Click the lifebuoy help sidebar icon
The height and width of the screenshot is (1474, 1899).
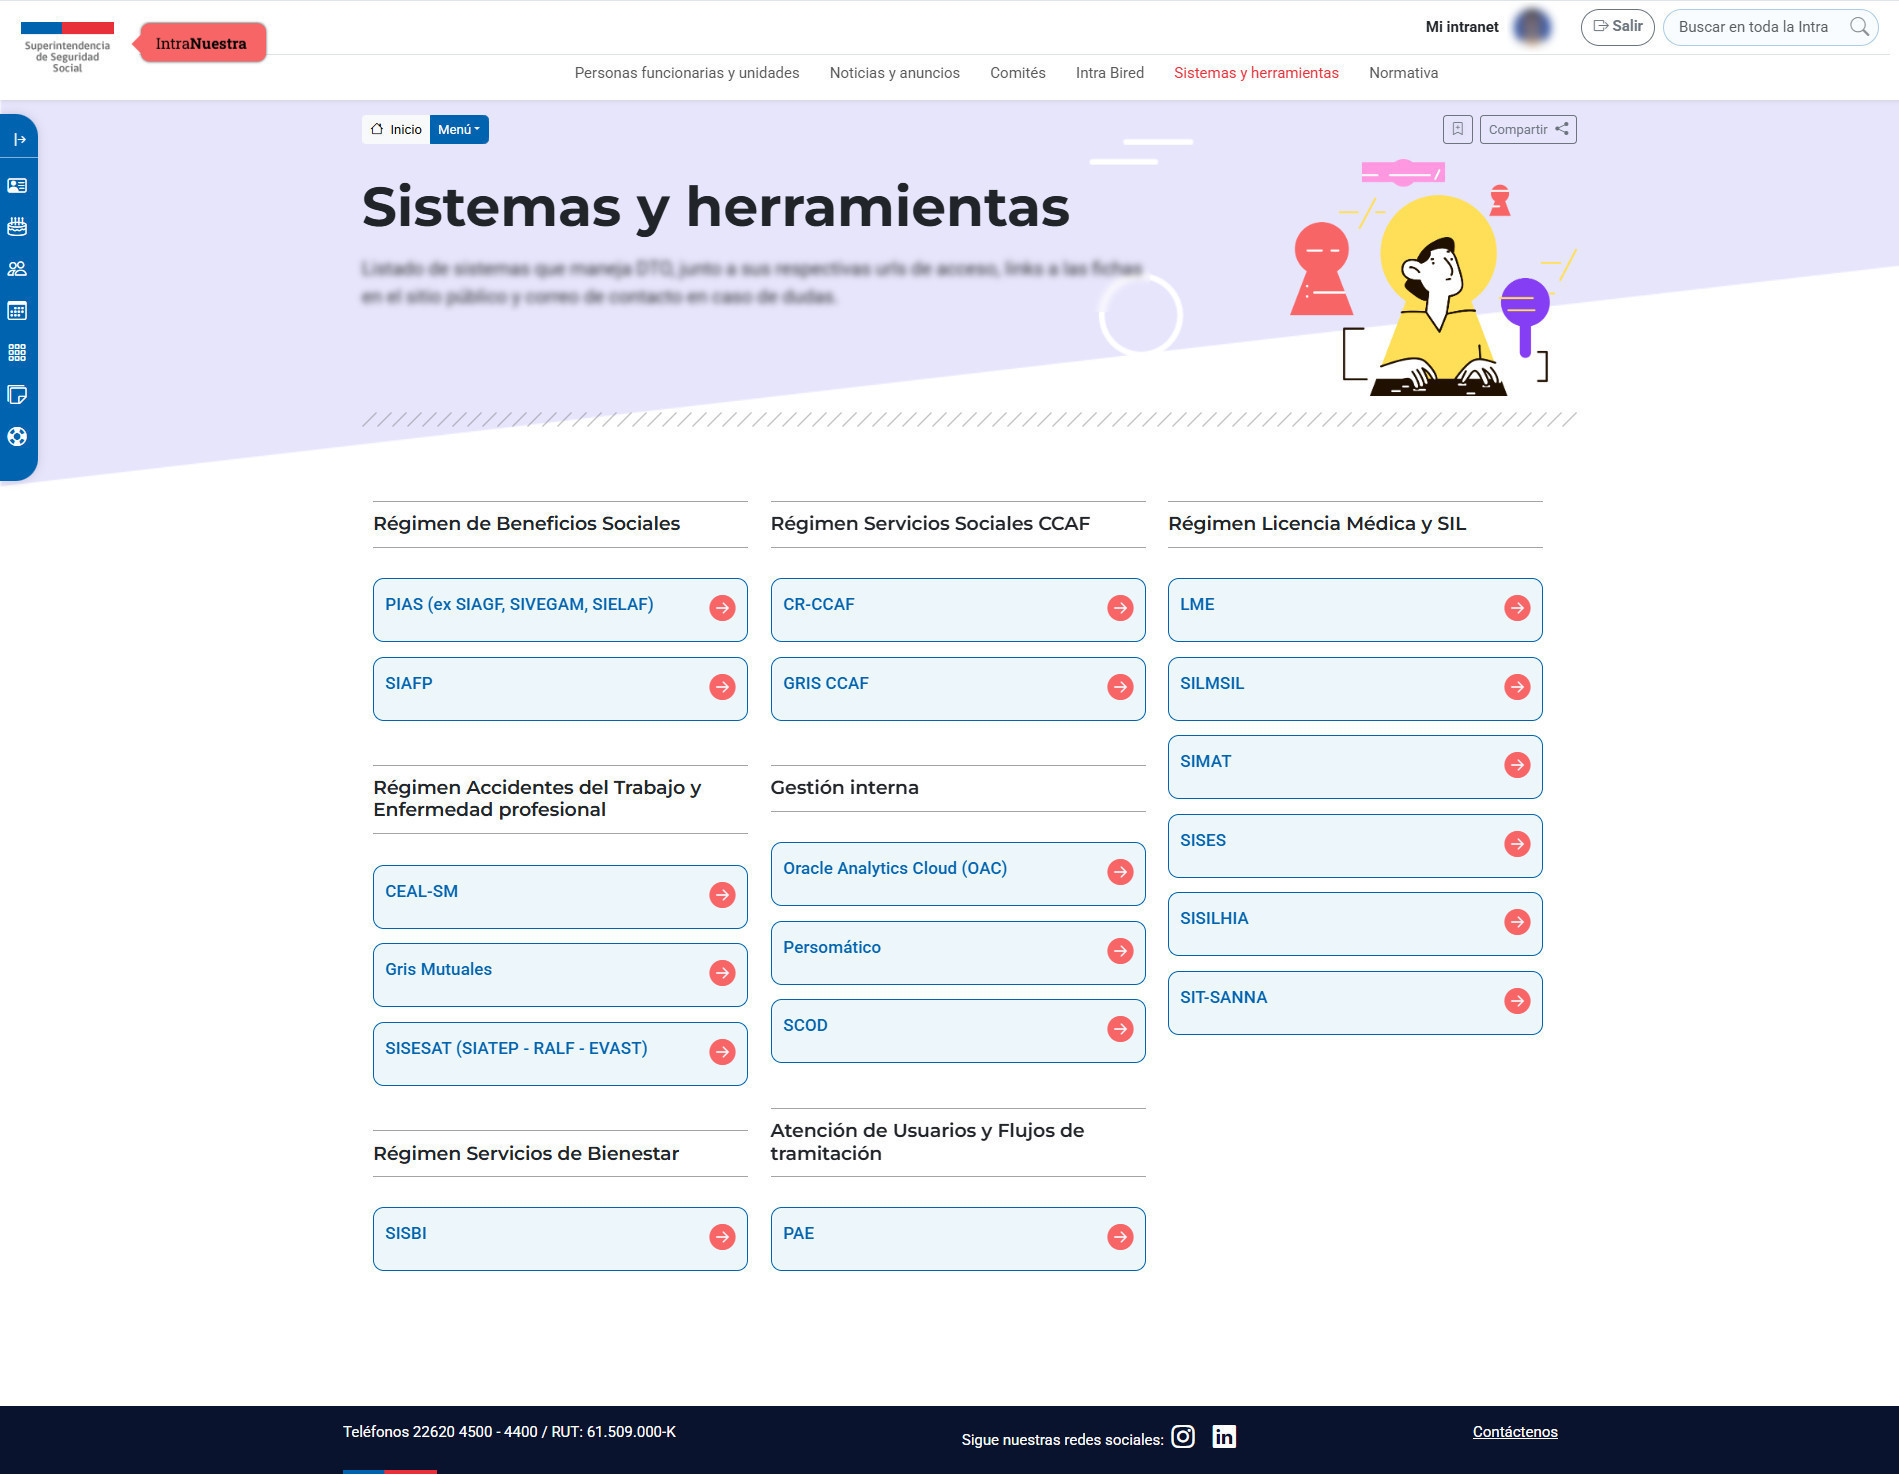pyautogui.click(x=17, y=437)
